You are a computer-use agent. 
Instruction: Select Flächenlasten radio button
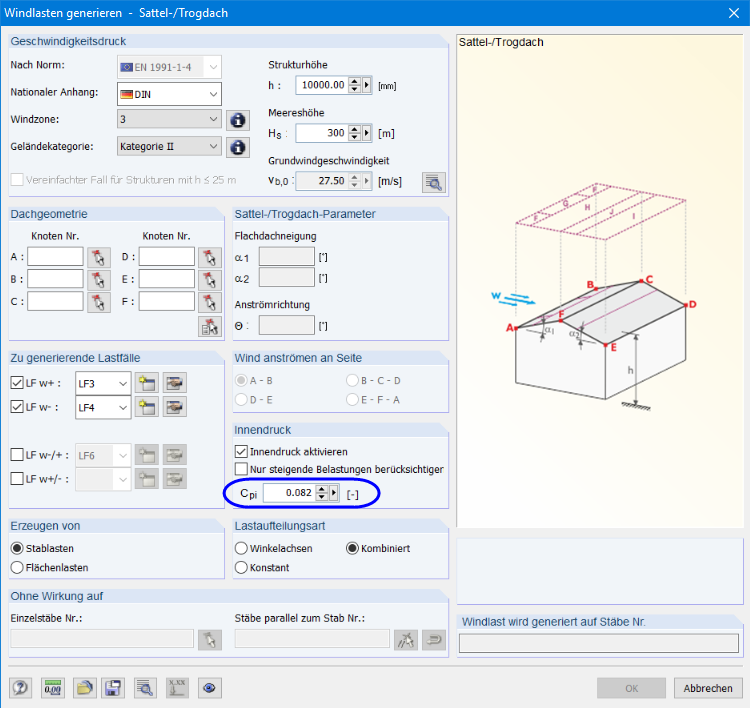(x=17, y=567)
